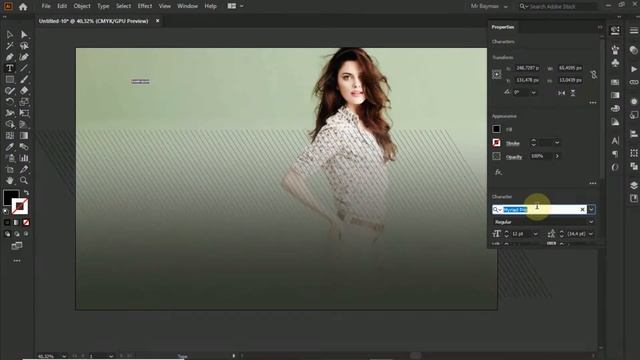The image size is (640, 360).
Task: Select the Rotate tool
Action: 10,102
